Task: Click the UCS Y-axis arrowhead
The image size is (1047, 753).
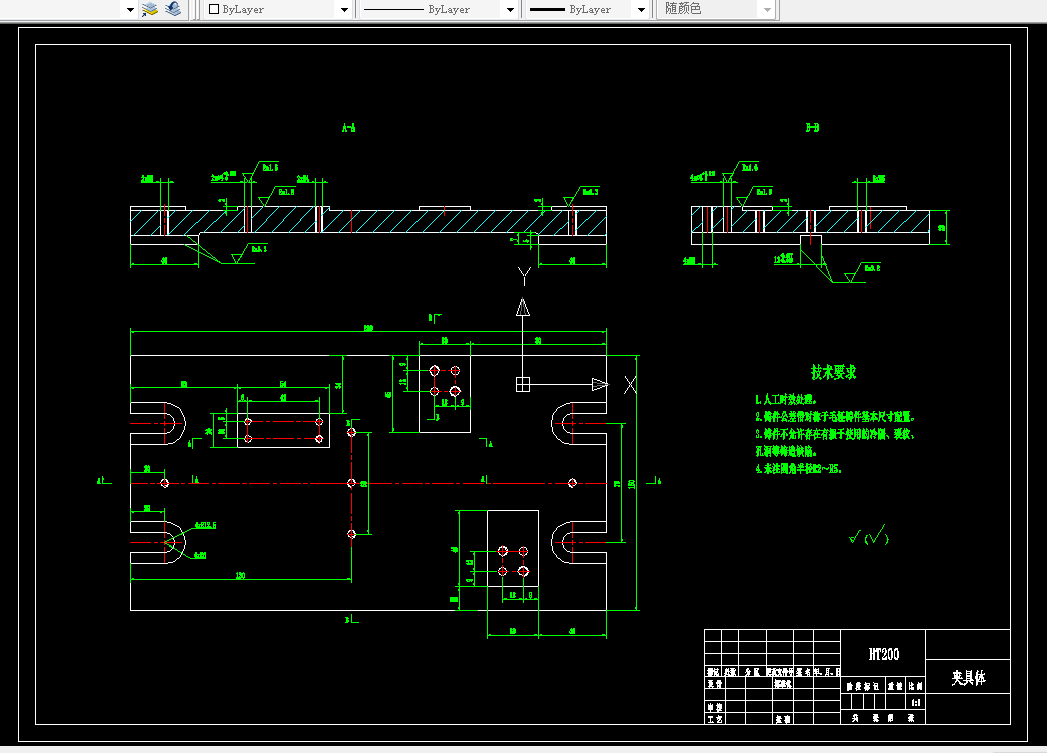Action: point(523,307)
